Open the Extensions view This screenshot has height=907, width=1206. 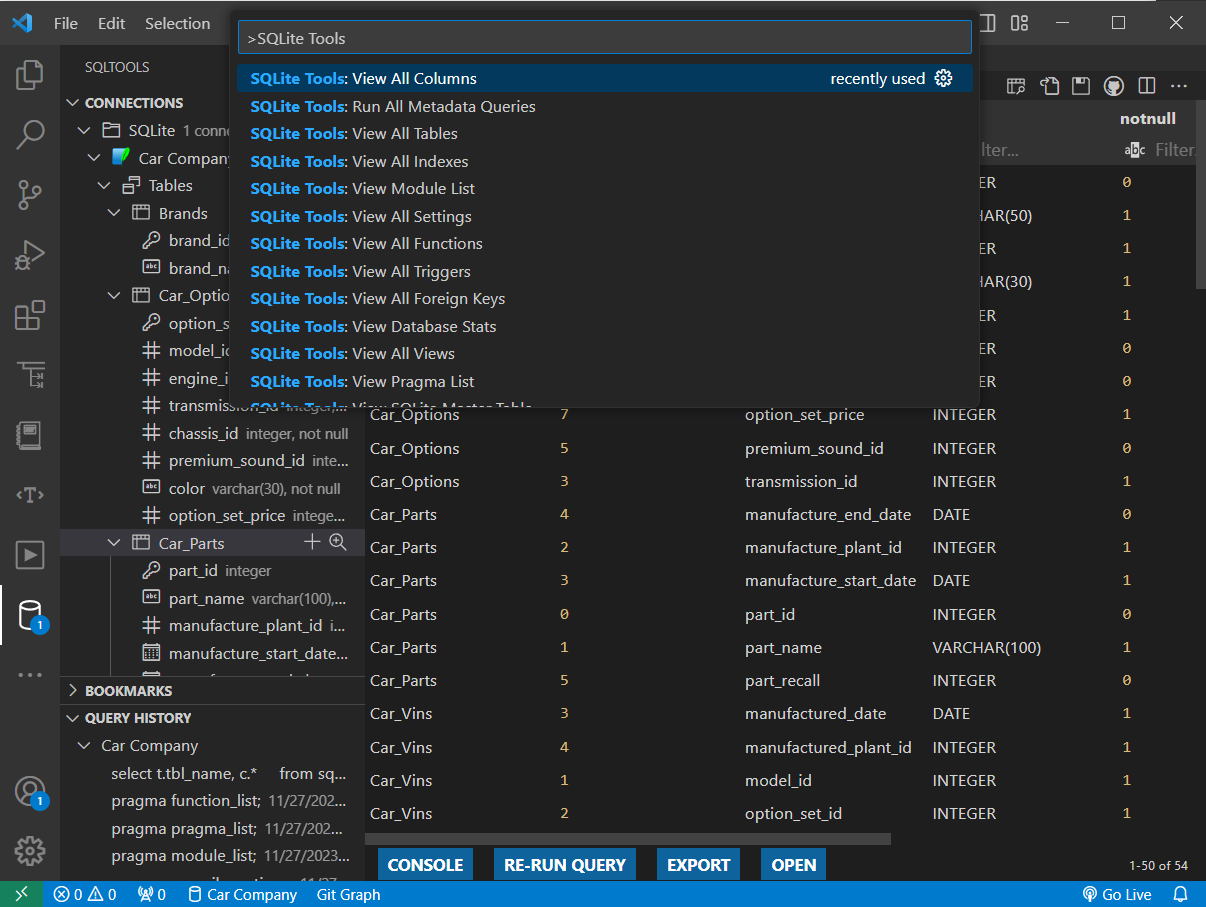pos(30,315)
